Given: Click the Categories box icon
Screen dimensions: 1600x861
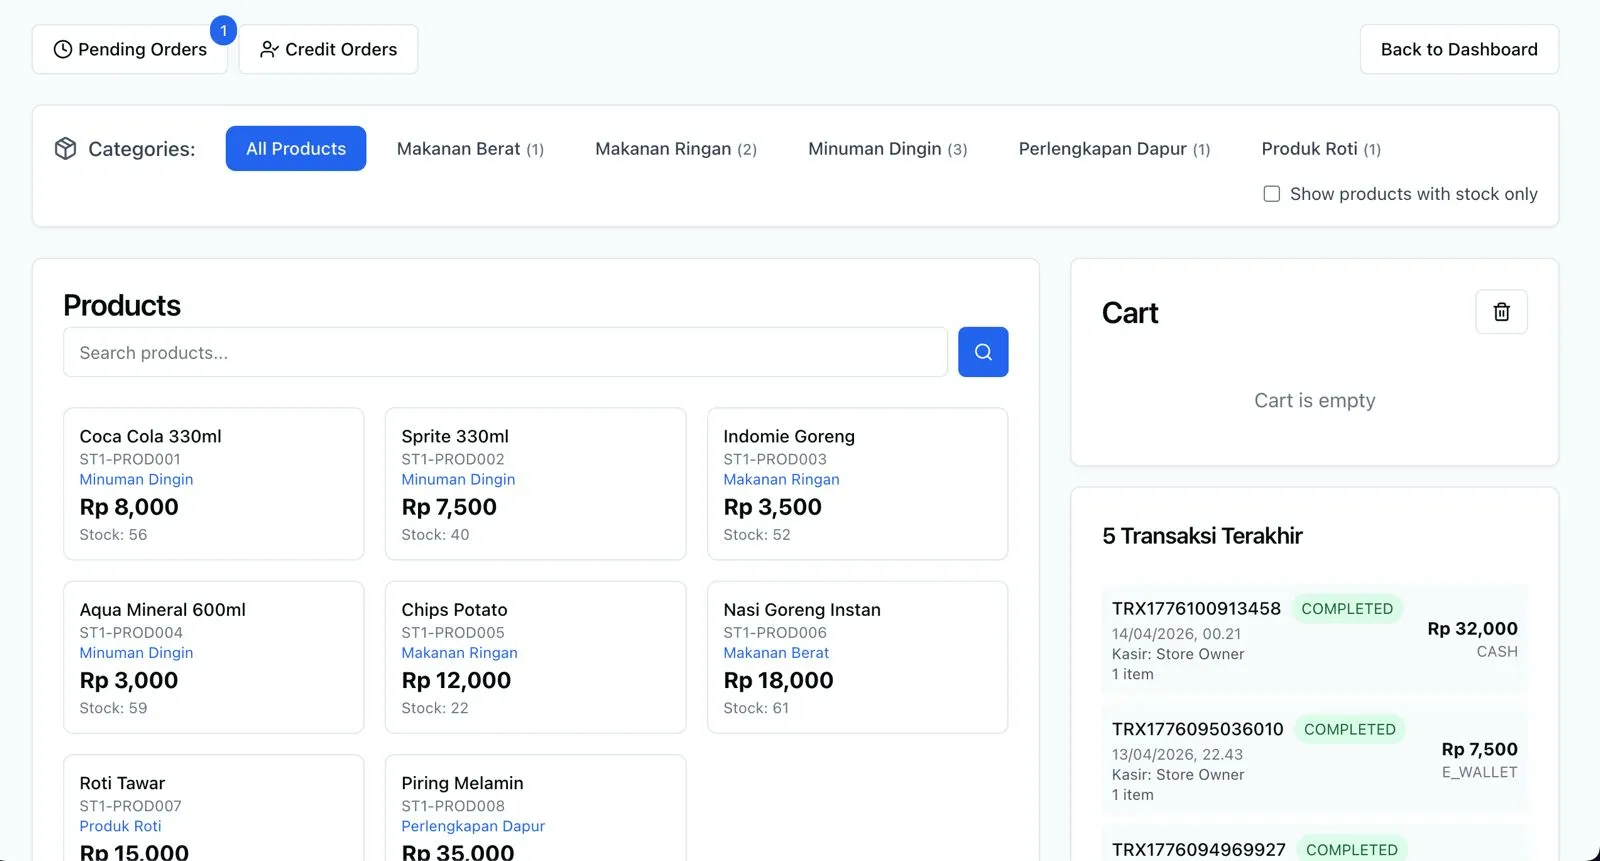Looking at the screenshot, I should coord(65,149).
